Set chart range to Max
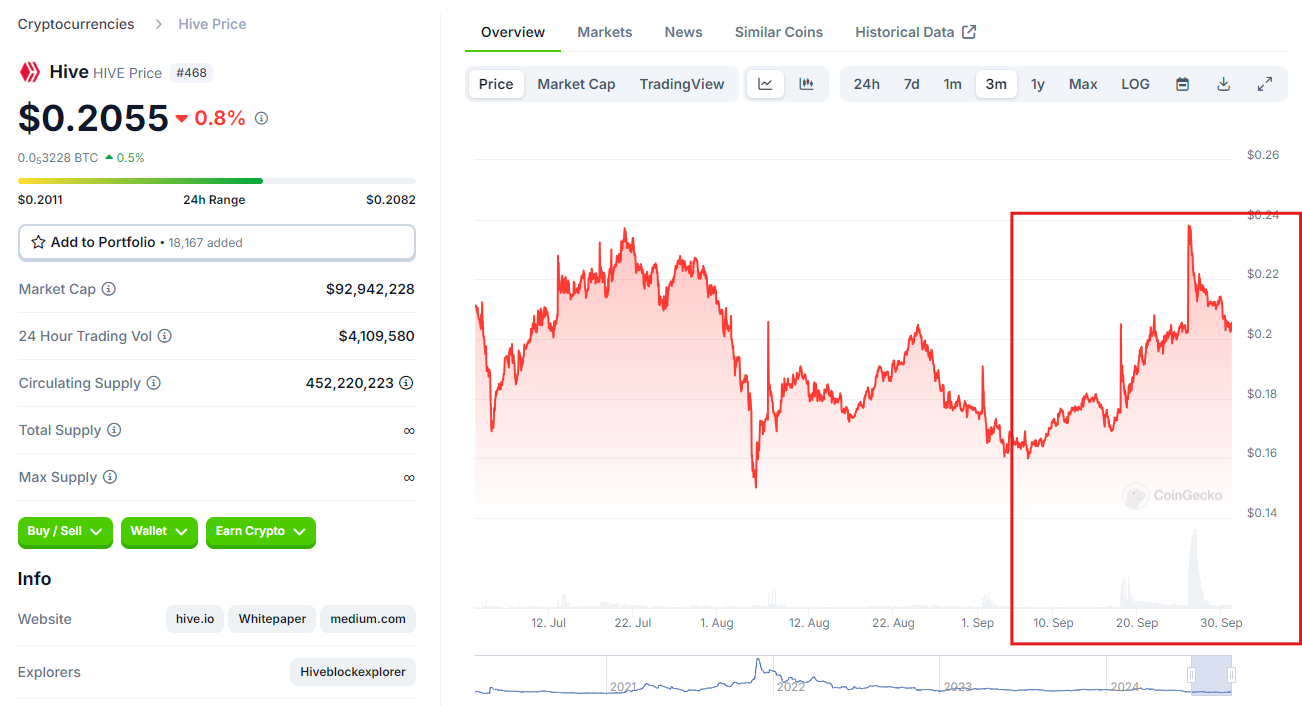Viewport: 1302px width, 706px height. (x=1083, y=84)
